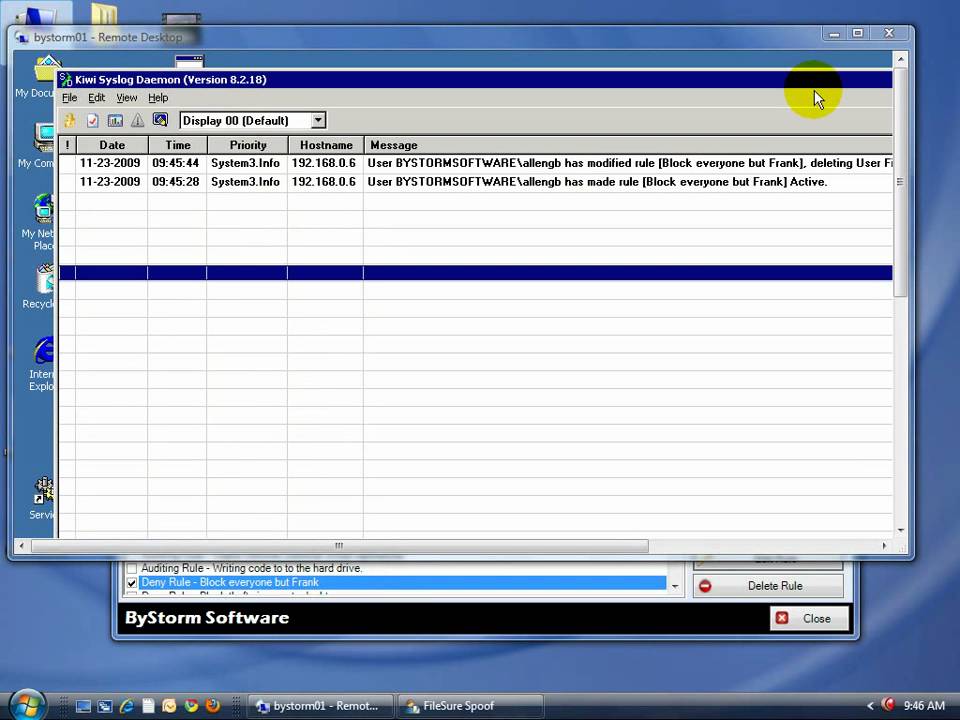Open the Kiwi Syslog setup toolbar icon

tap(70, 121)
